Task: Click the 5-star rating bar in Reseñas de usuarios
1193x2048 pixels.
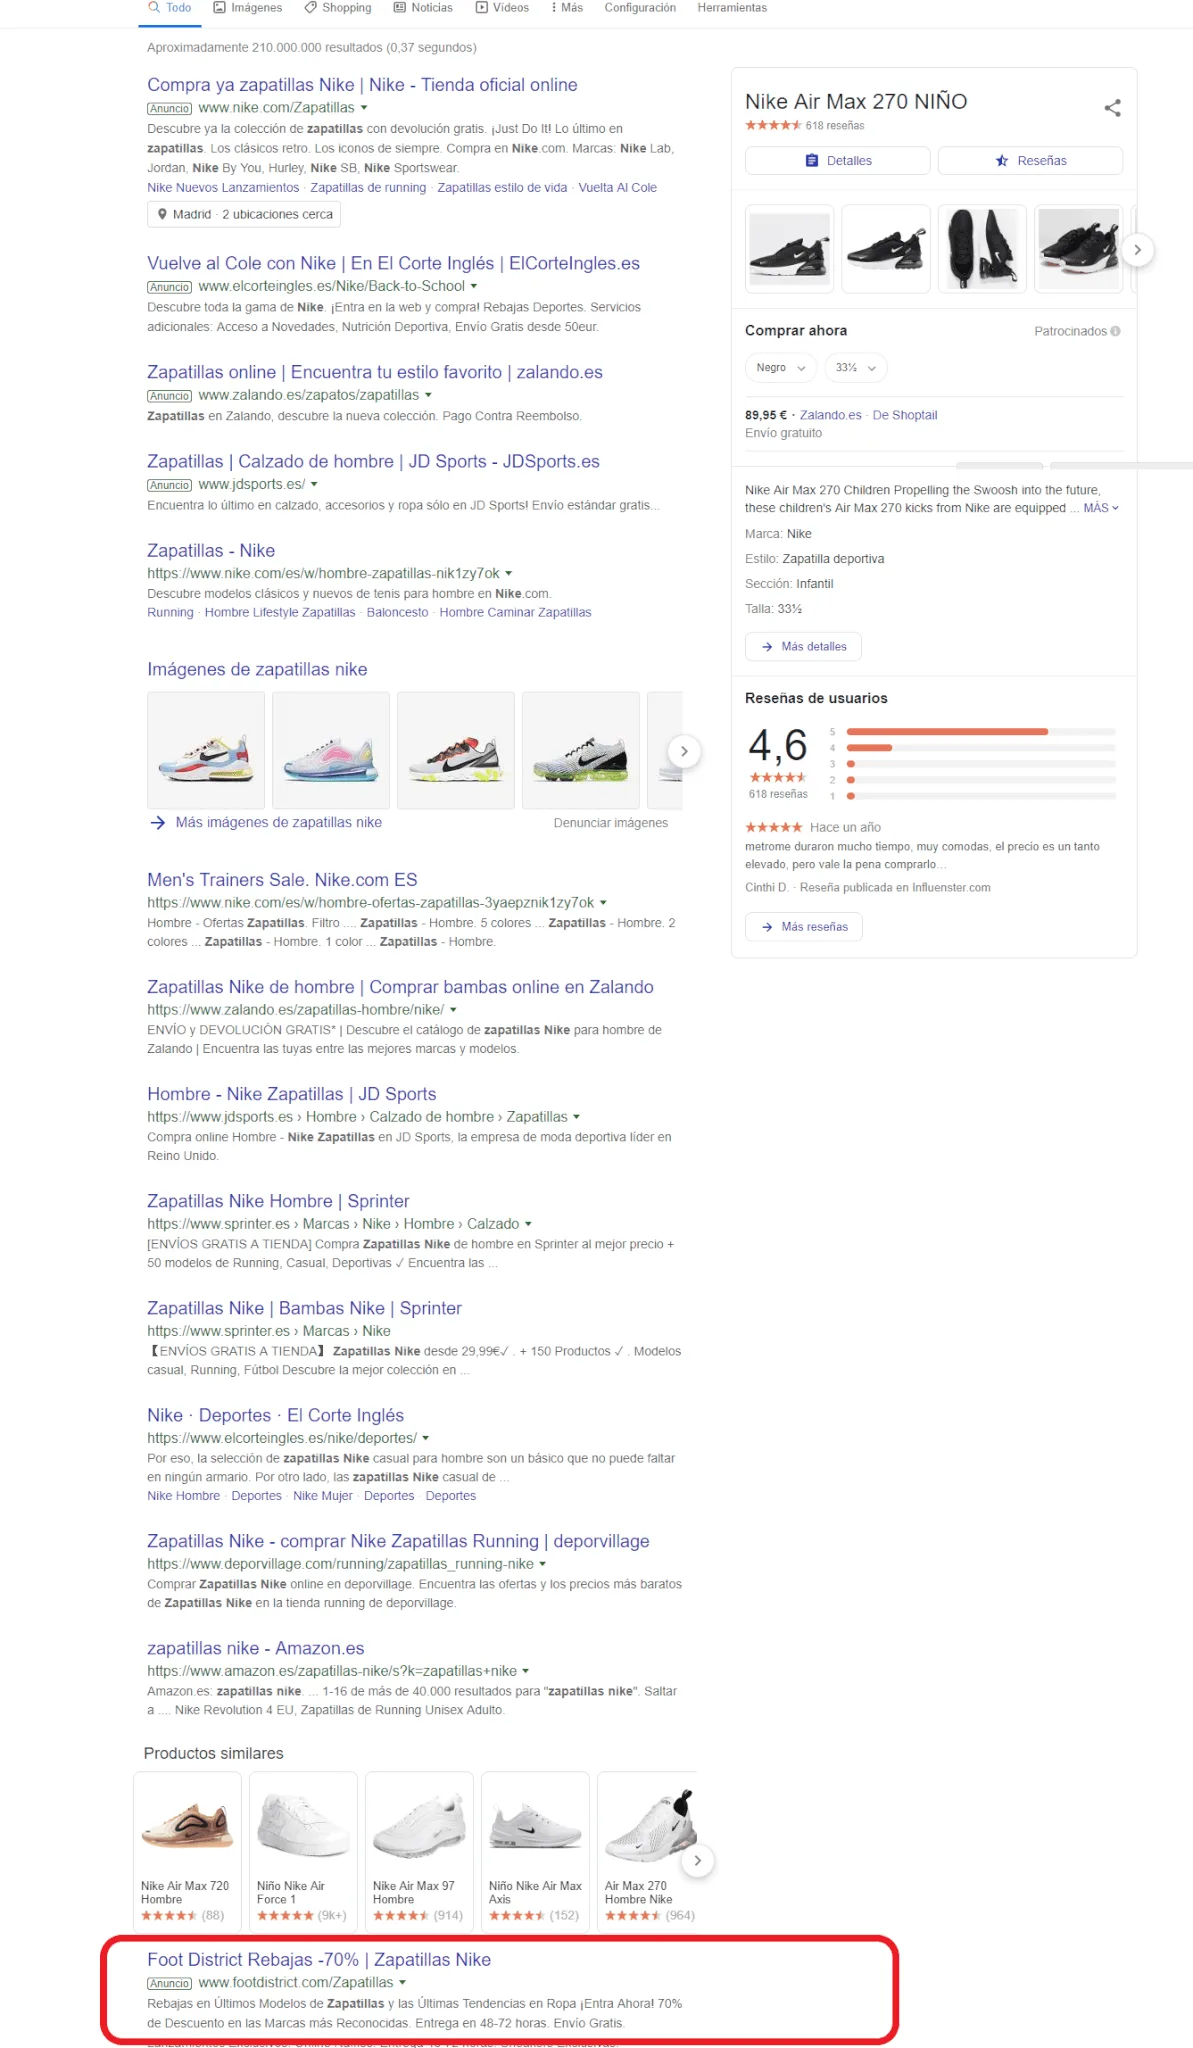Action: click(980, 732)
